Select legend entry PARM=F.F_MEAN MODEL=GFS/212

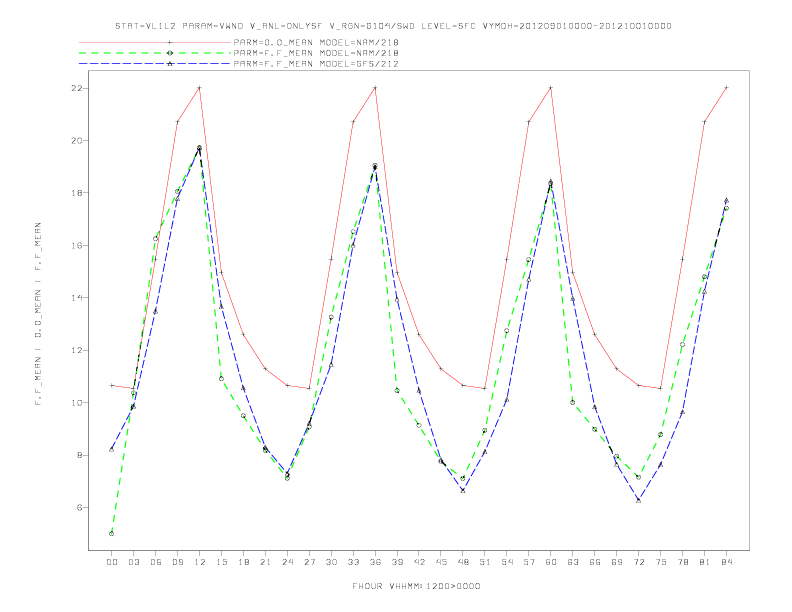click(316, 64)
